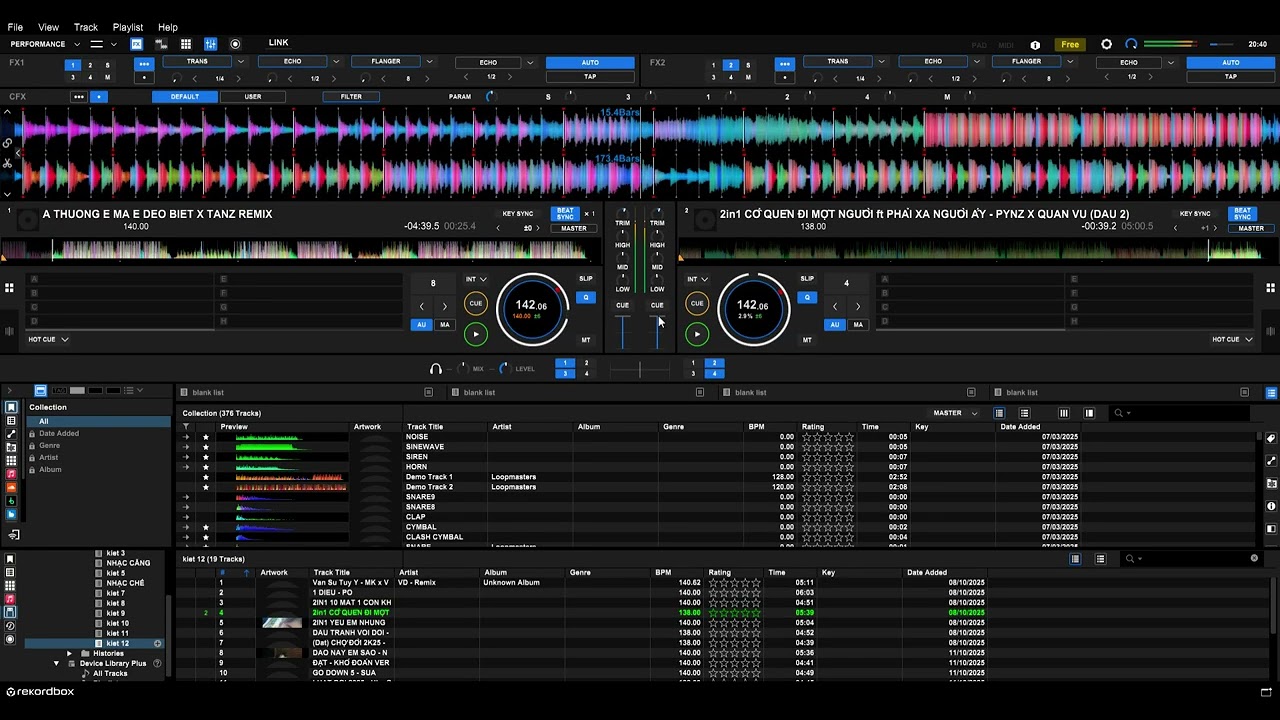Click the crossfader slider

640,370
